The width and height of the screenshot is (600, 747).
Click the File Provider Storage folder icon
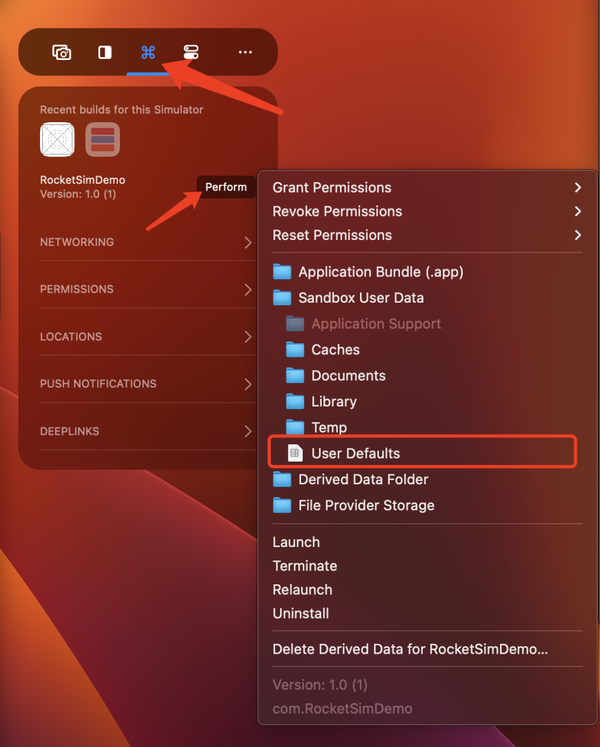click(282, 505)
